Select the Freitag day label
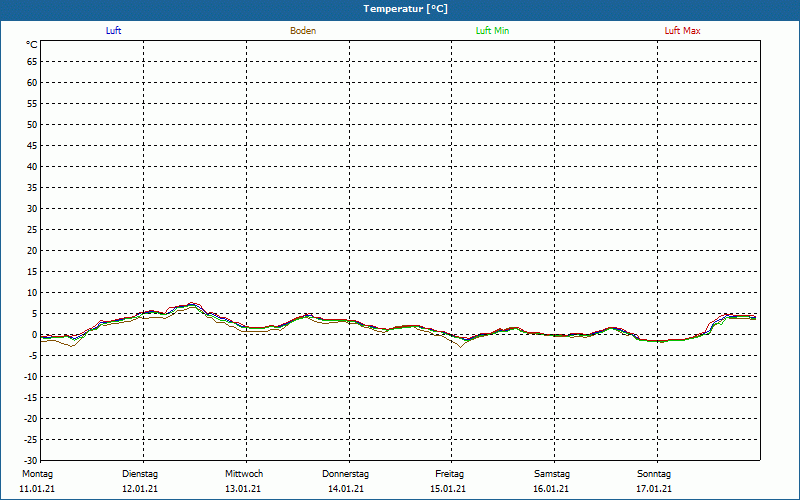Viewport: 800px width, 500px height. tap(449, 474)
